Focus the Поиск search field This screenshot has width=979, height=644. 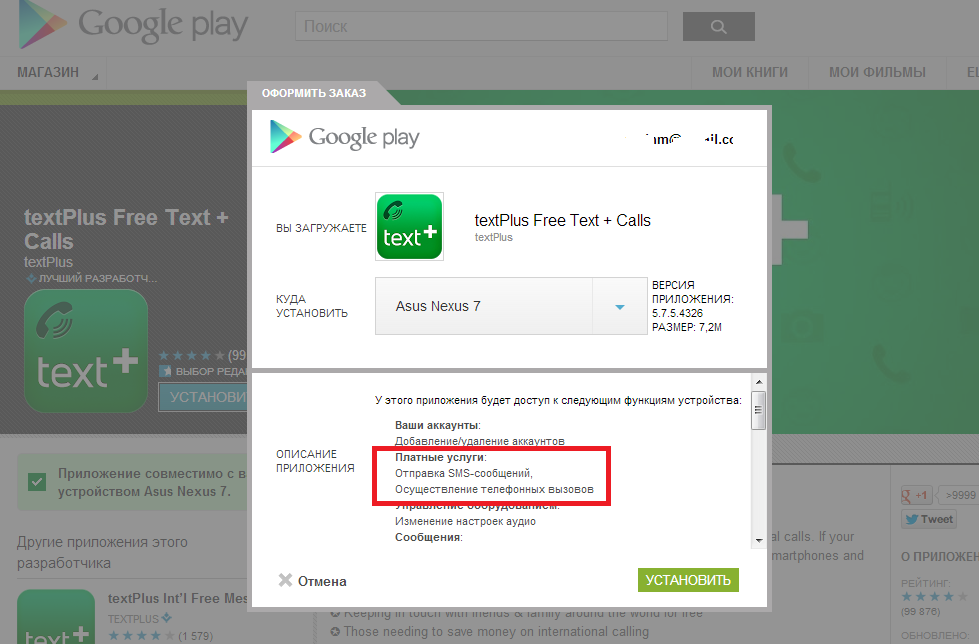[481, 26]
